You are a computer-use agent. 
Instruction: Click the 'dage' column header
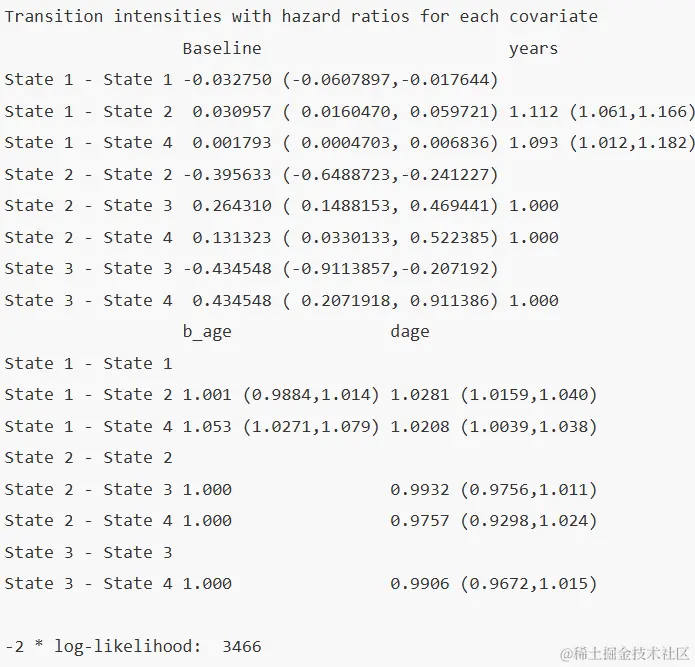[x=409, y=332]
